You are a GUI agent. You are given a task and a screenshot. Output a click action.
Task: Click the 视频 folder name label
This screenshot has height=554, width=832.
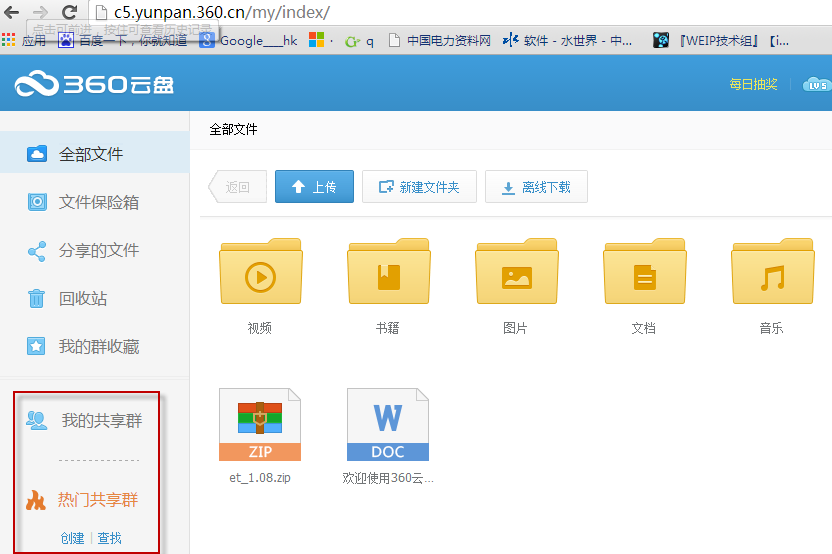pyautogui.click(x=260, y=328)
